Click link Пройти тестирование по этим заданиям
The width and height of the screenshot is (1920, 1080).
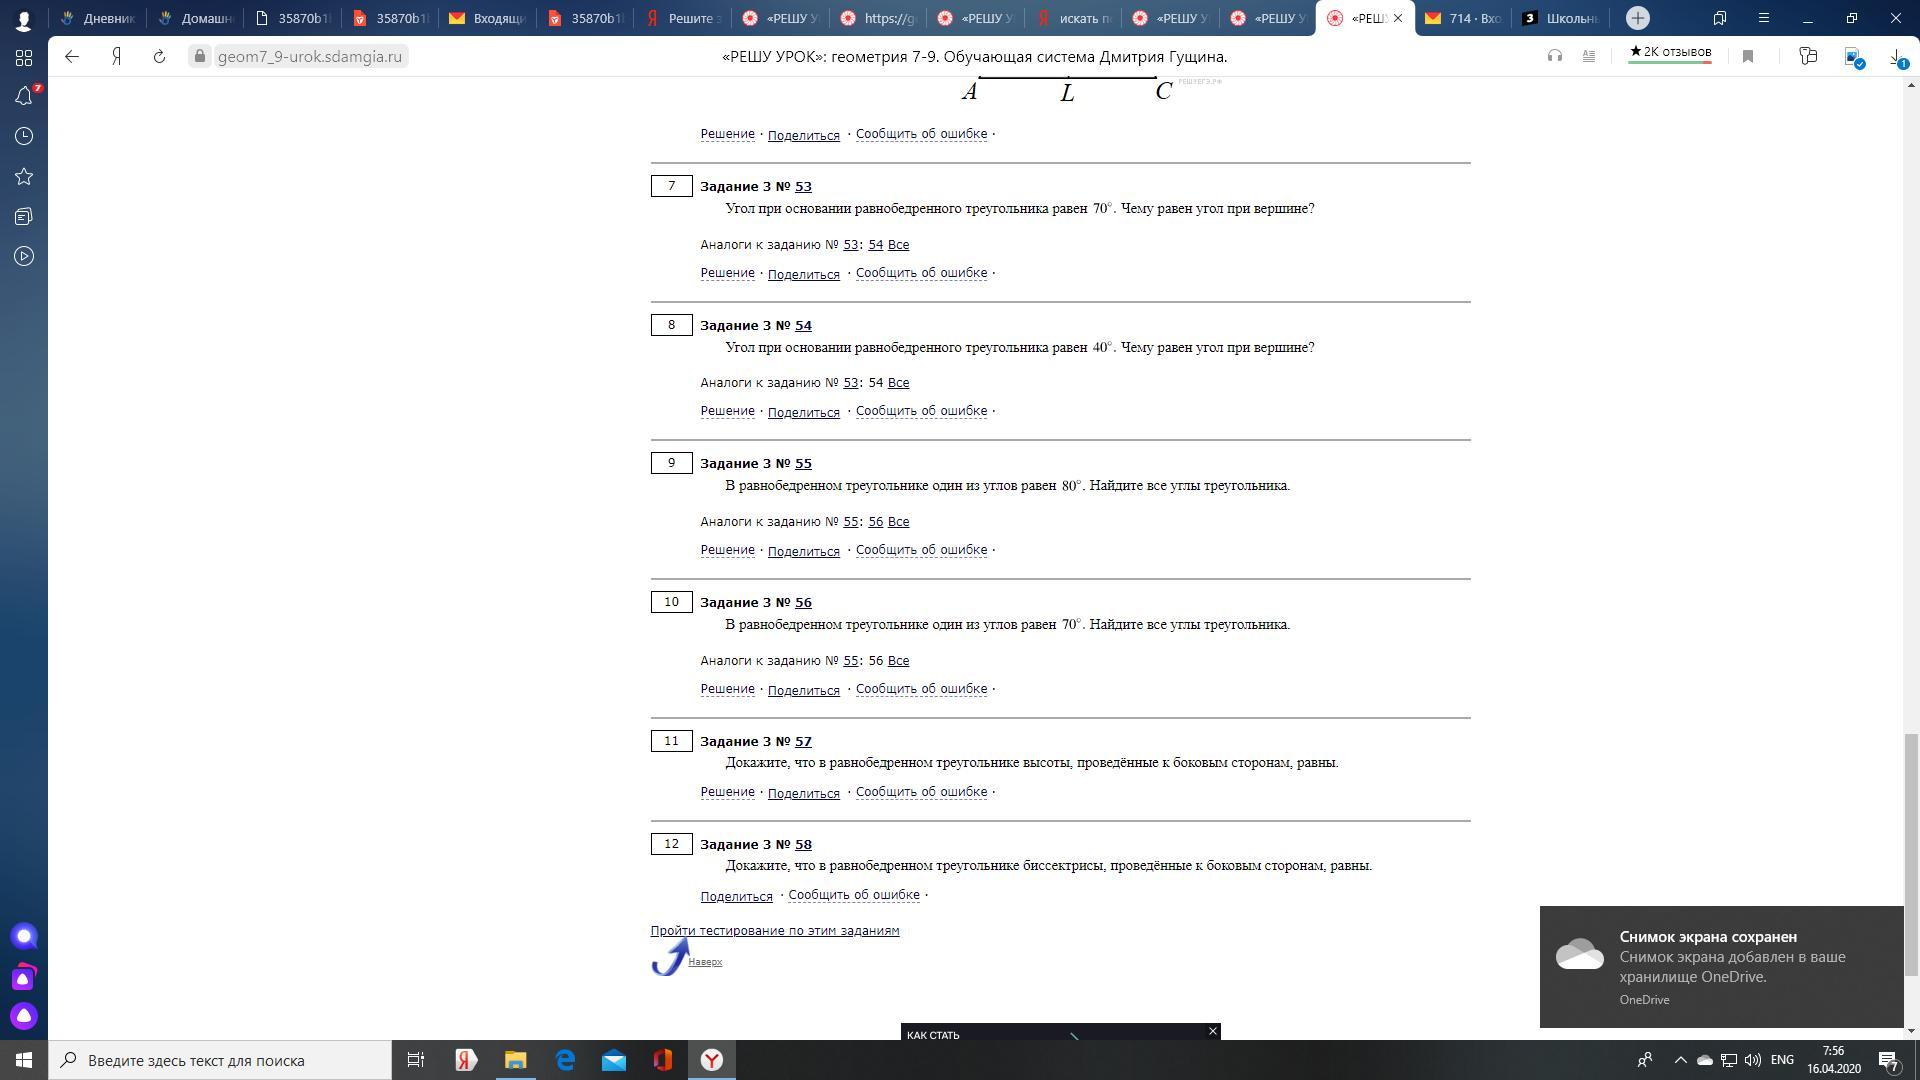[774, 931]
